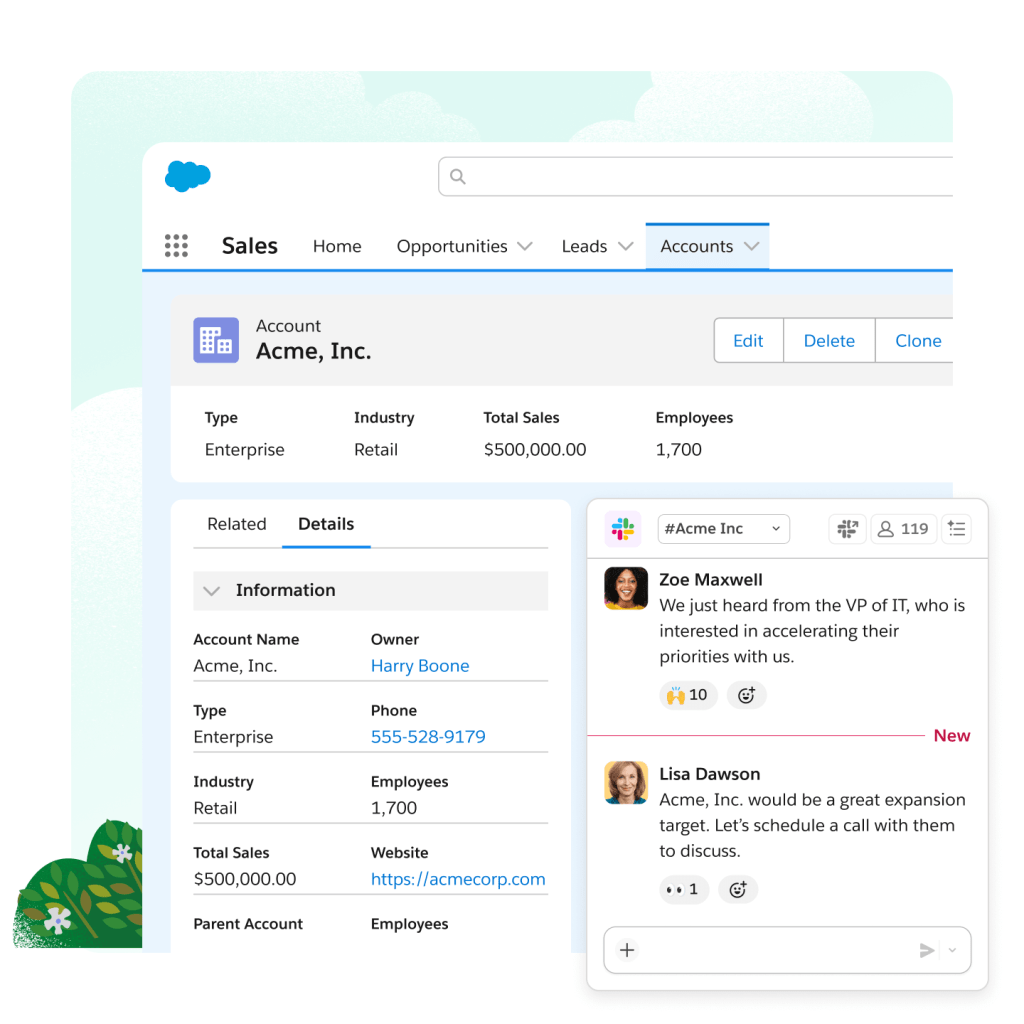Open the Leads tab
Image resolution: width=1024 pixels, height=1024 pixels.
pos(584,246)
